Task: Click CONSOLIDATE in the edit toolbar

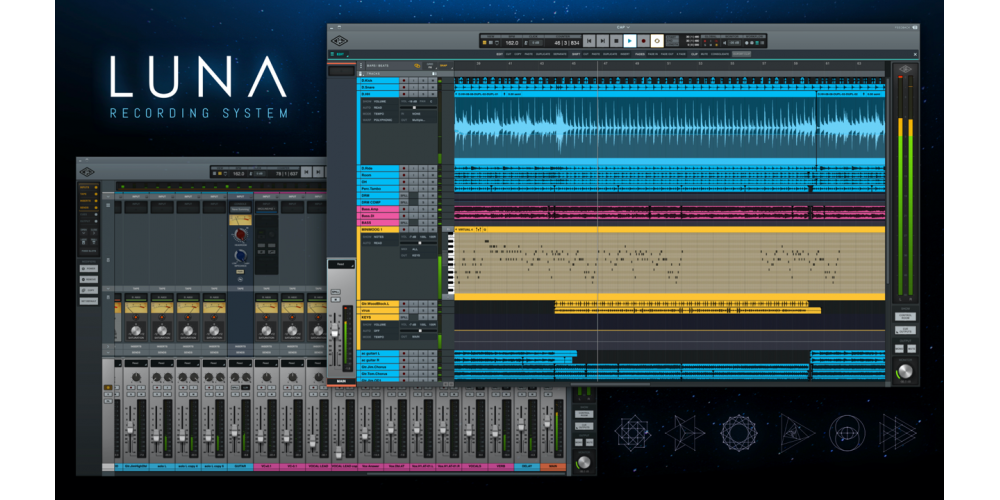Action: [719, 54]
